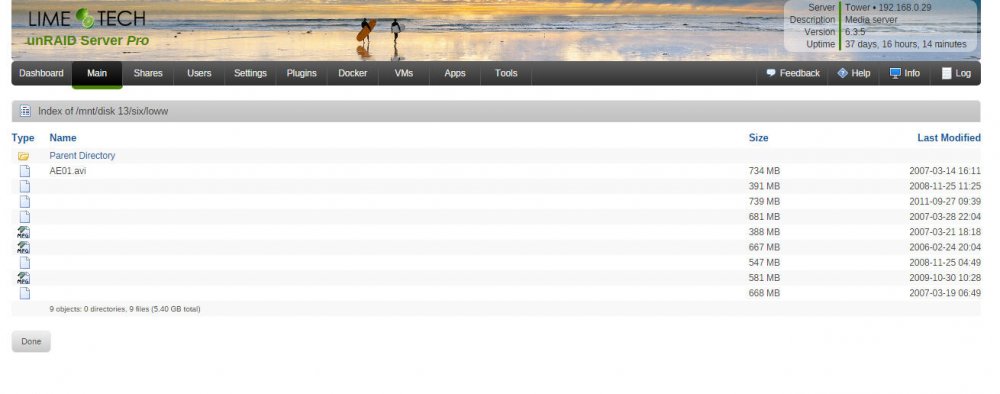Switch to the Settings tab
The image size is (1000, 394).
(250, 73)
